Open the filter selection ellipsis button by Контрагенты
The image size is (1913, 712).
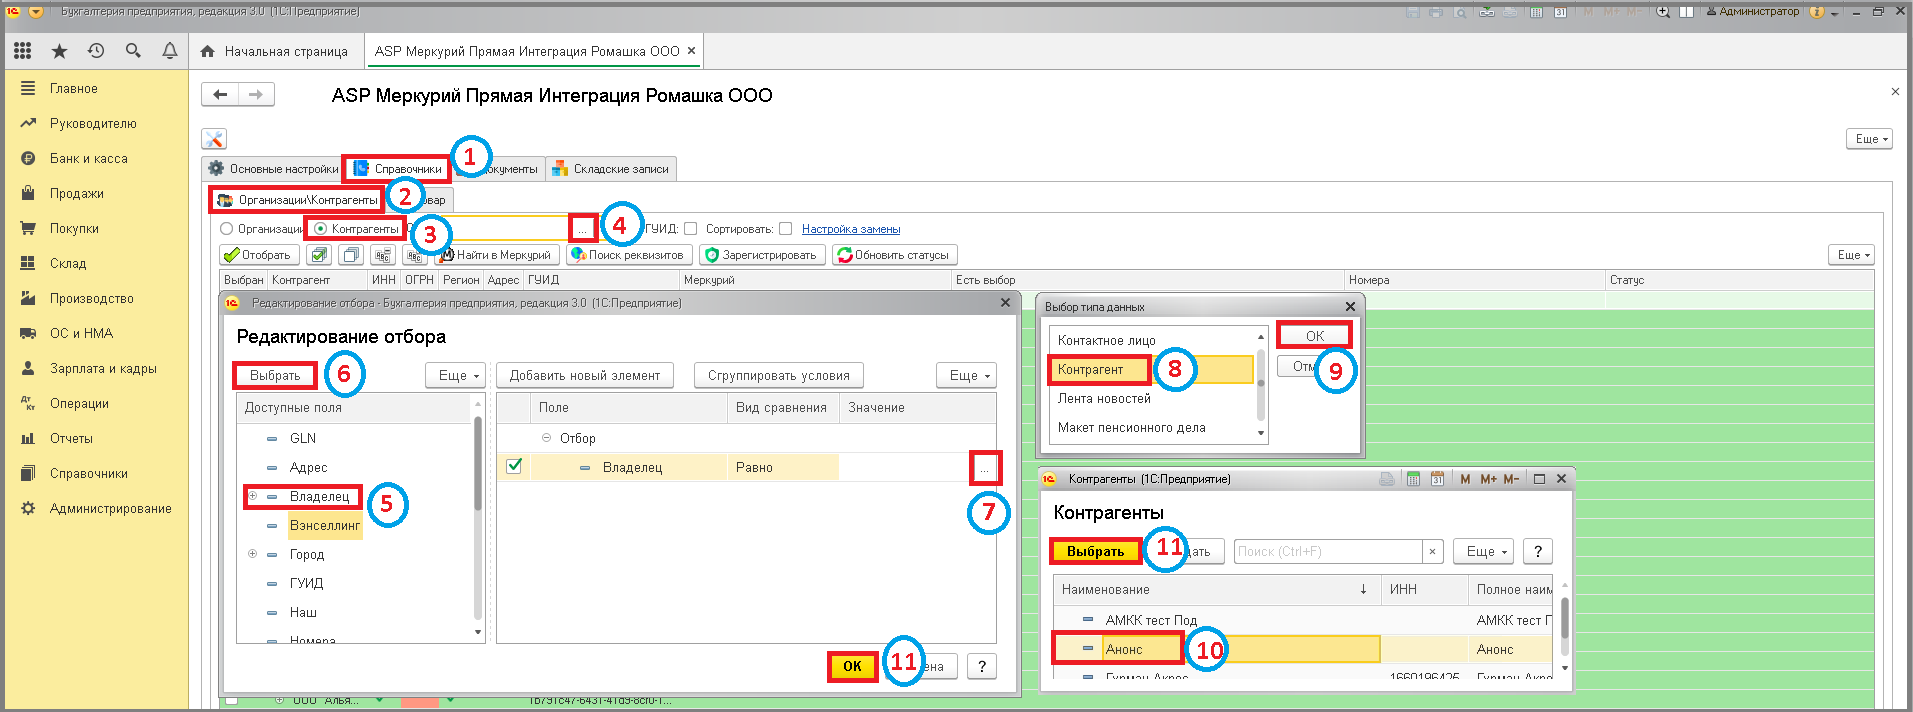click(x=582, y=229)
